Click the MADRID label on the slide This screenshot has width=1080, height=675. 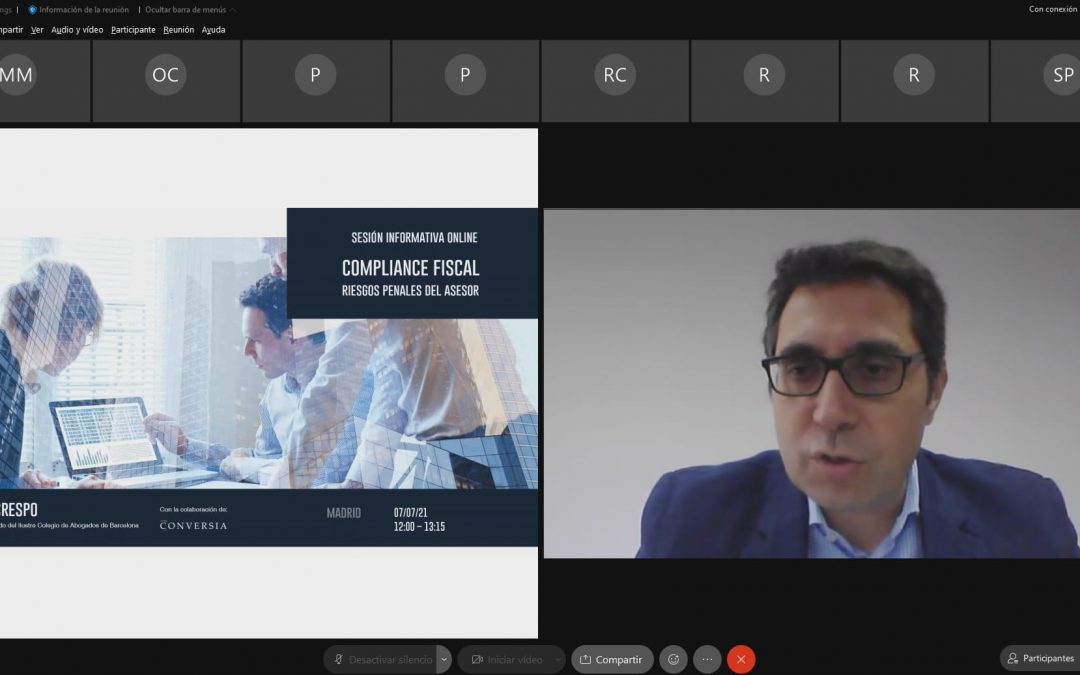tap(343, 513)
